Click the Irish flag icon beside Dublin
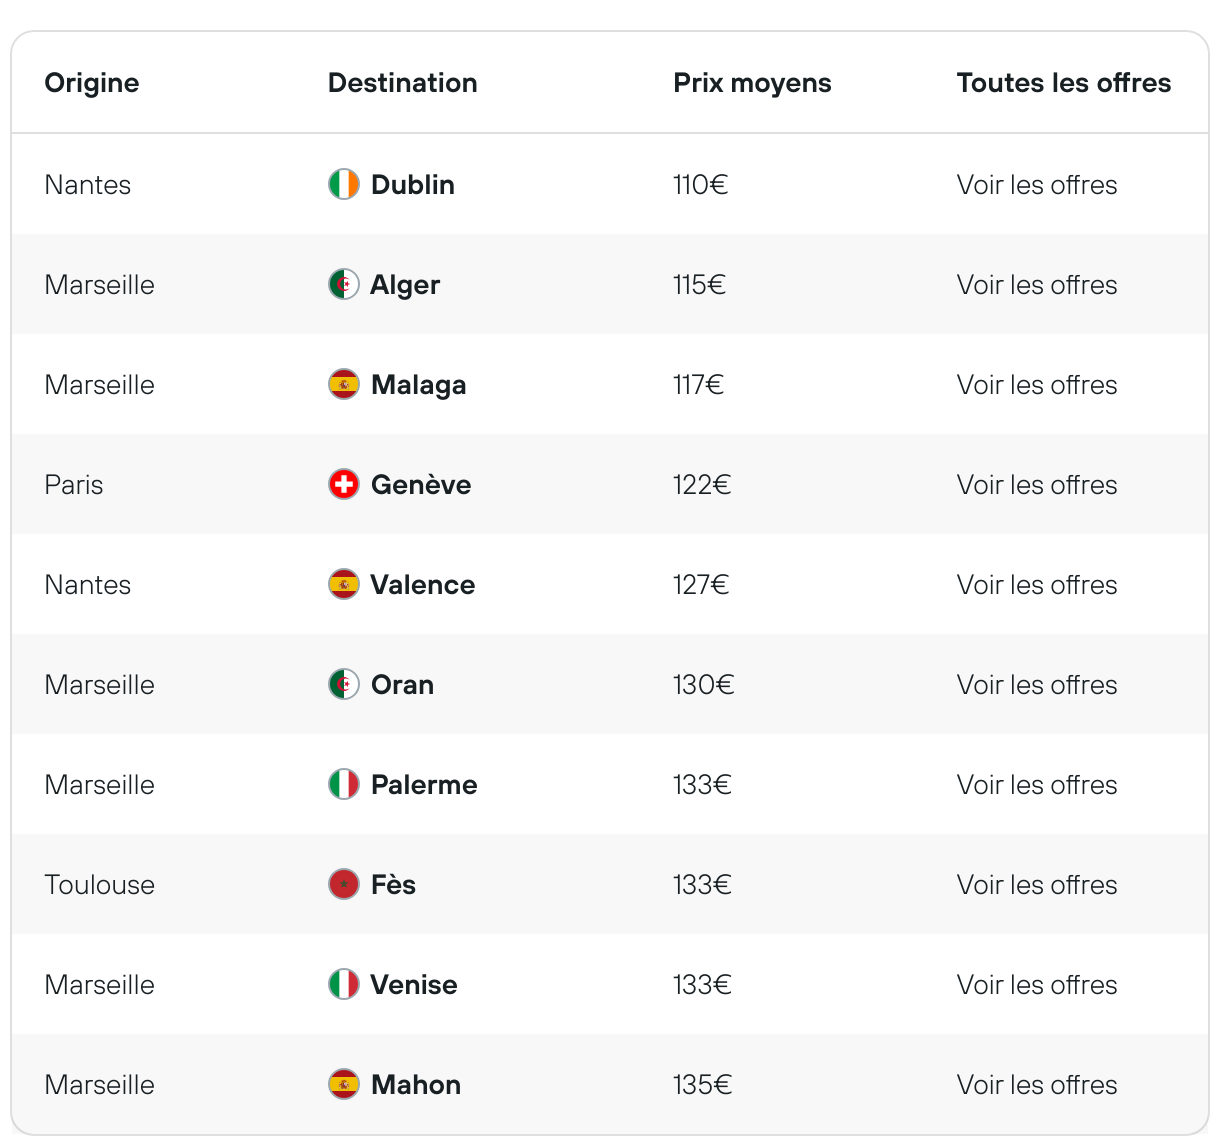This screenshot has width=1220, height=1146. click(x=344, y=184)
